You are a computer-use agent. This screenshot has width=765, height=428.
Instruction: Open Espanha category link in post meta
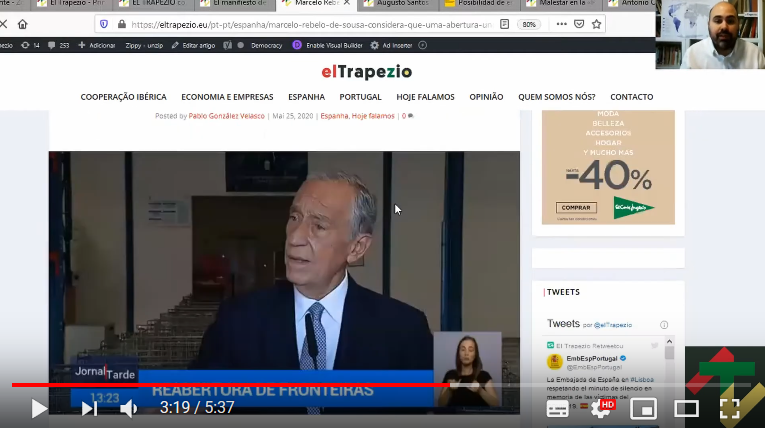tap(334, 116)
